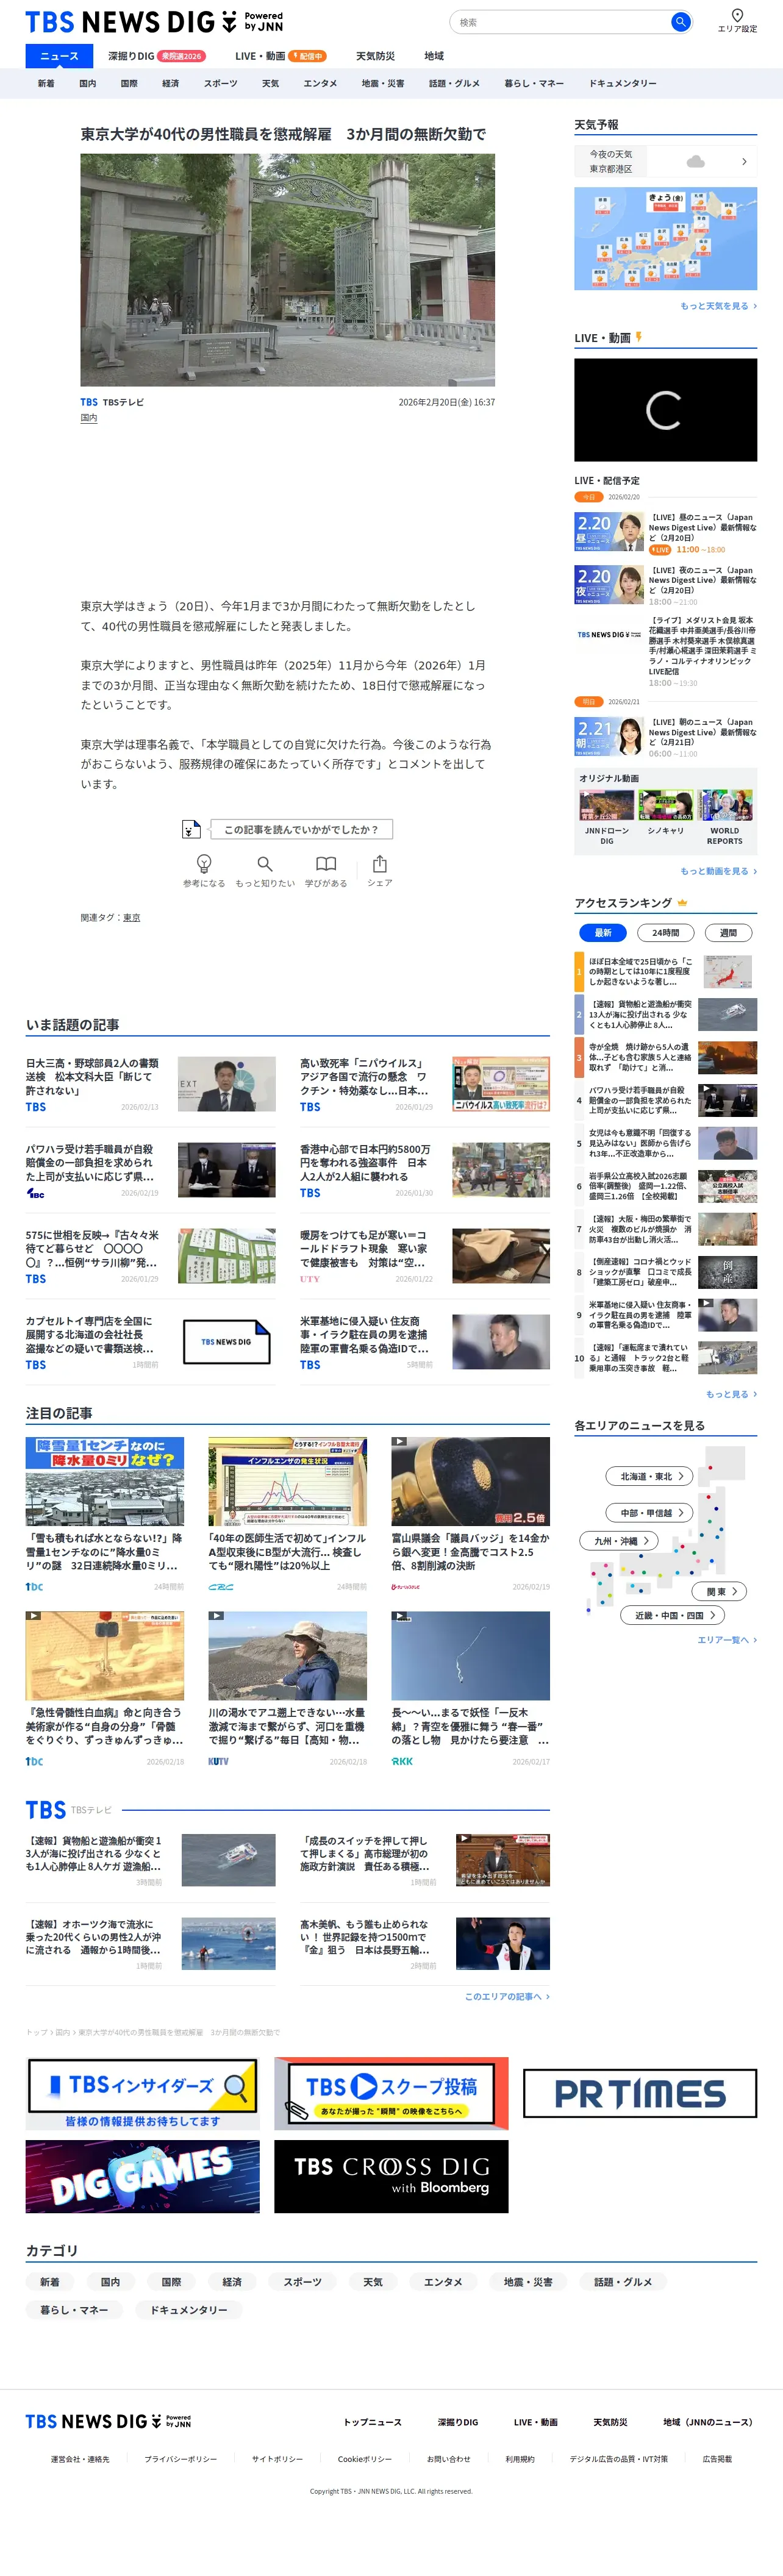Screen dimensions: 783x2576
Task: Open the ranking 1 article about 25日頃
Action: [x=665, y=971]
